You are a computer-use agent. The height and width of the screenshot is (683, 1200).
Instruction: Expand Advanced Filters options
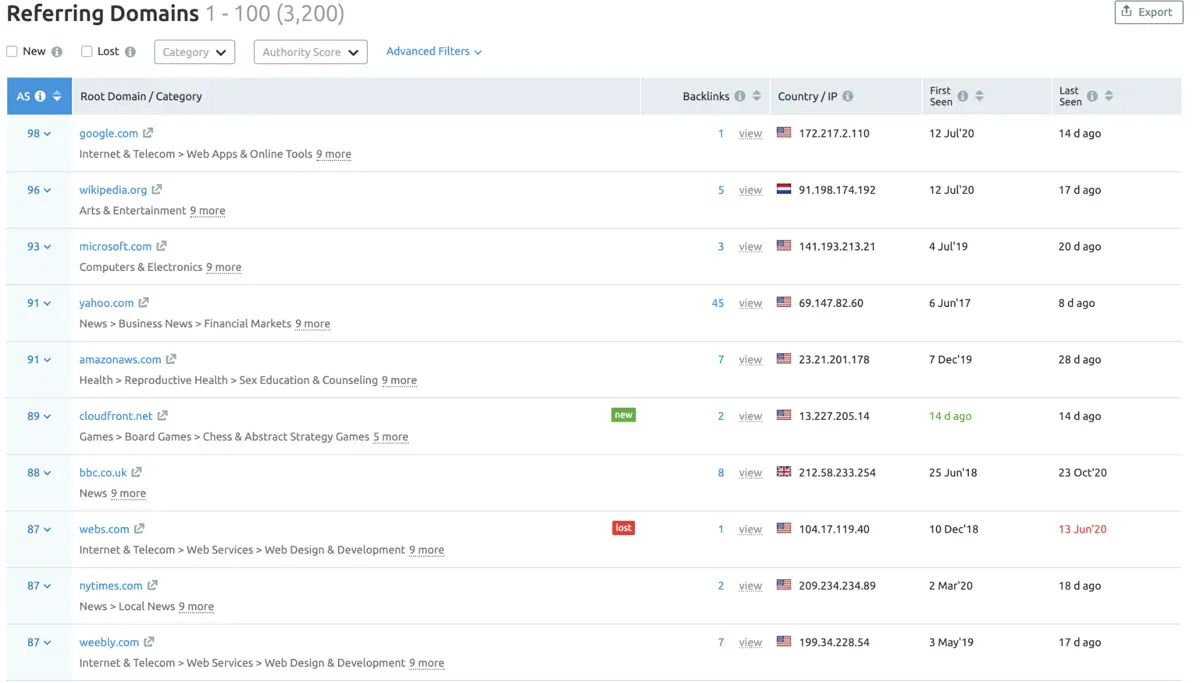[434, 52]
